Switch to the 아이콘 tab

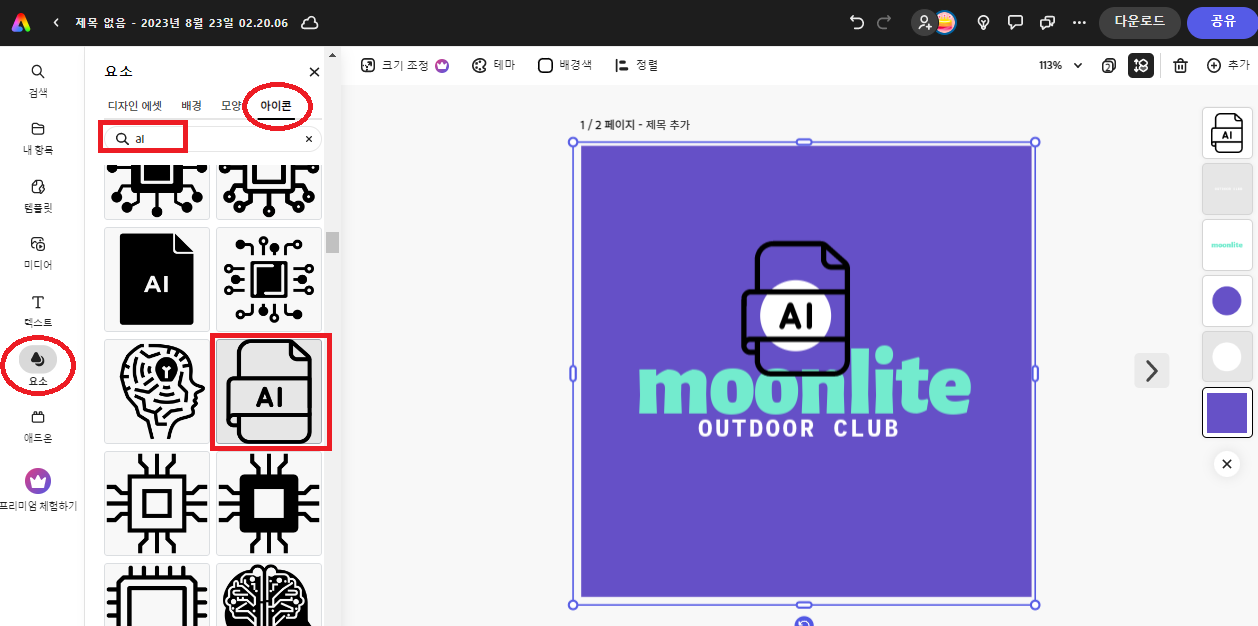277,105
